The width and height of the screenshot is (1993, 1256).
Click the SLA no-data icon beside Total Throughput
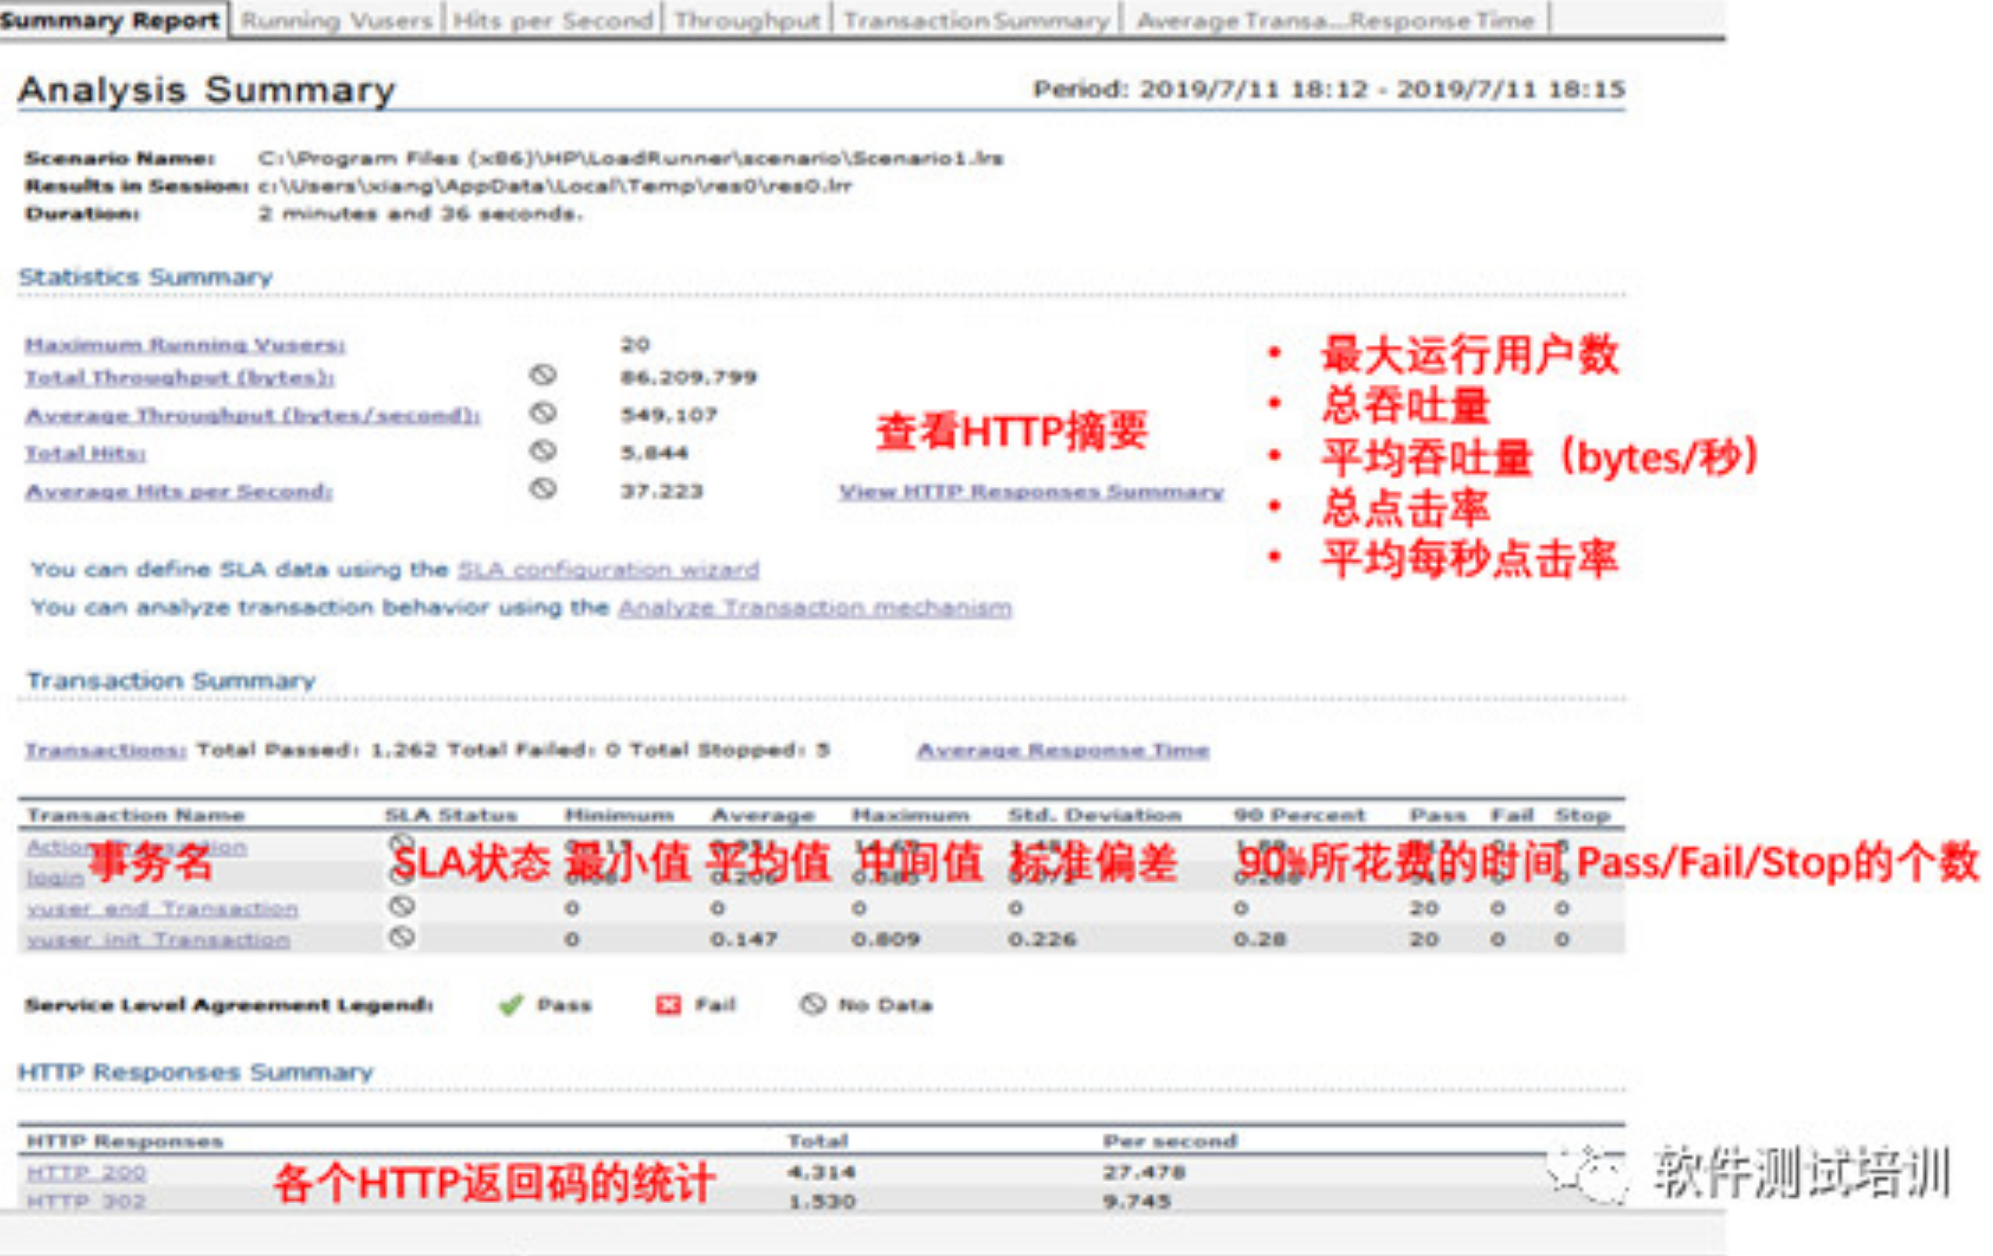543,375
